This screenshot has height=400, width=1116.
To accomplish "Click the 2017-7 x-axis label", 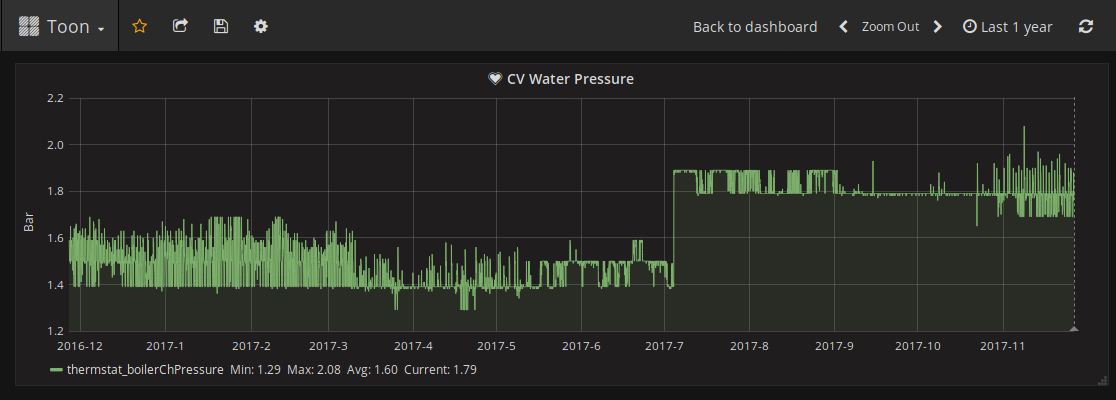I will (664, 346).
